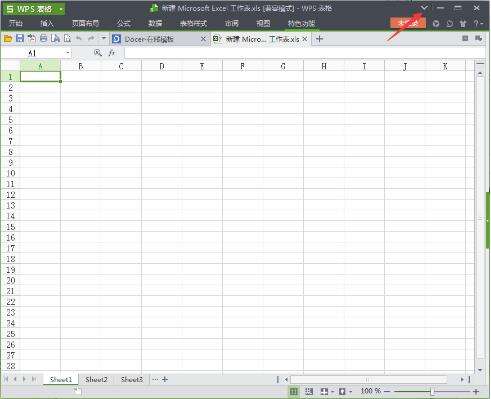Redo the action with the redo arrow

coord(91,39)
